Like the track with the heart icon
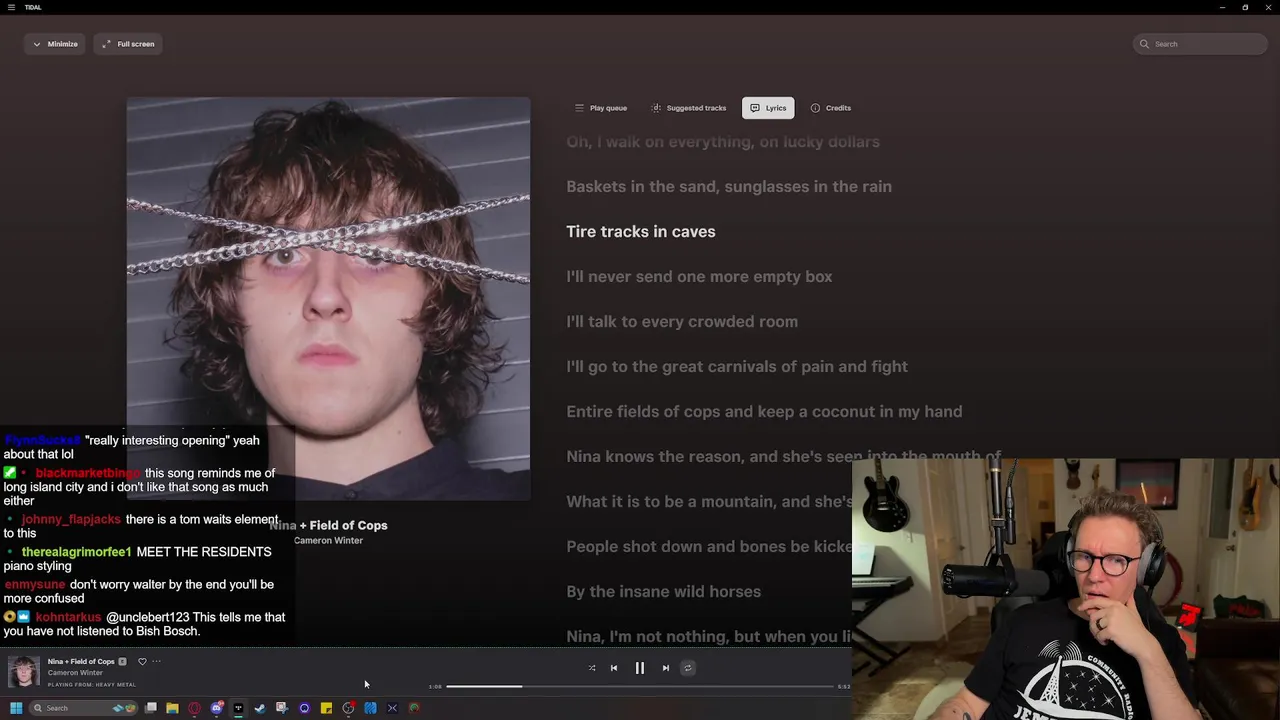1280x720 pixels. coord(142,661)
